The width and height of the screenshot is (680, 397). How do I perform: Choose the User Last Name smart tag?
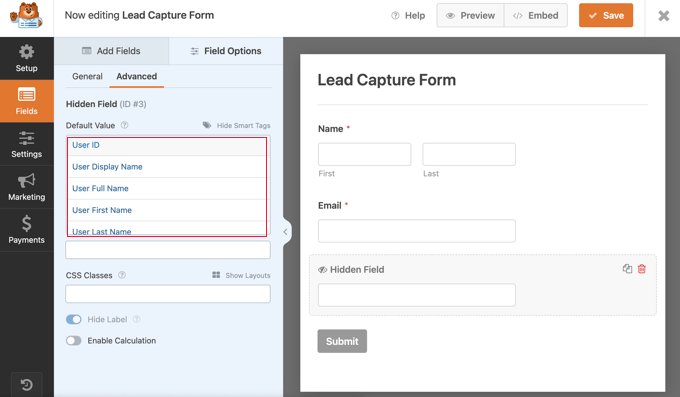pos(167,229)
